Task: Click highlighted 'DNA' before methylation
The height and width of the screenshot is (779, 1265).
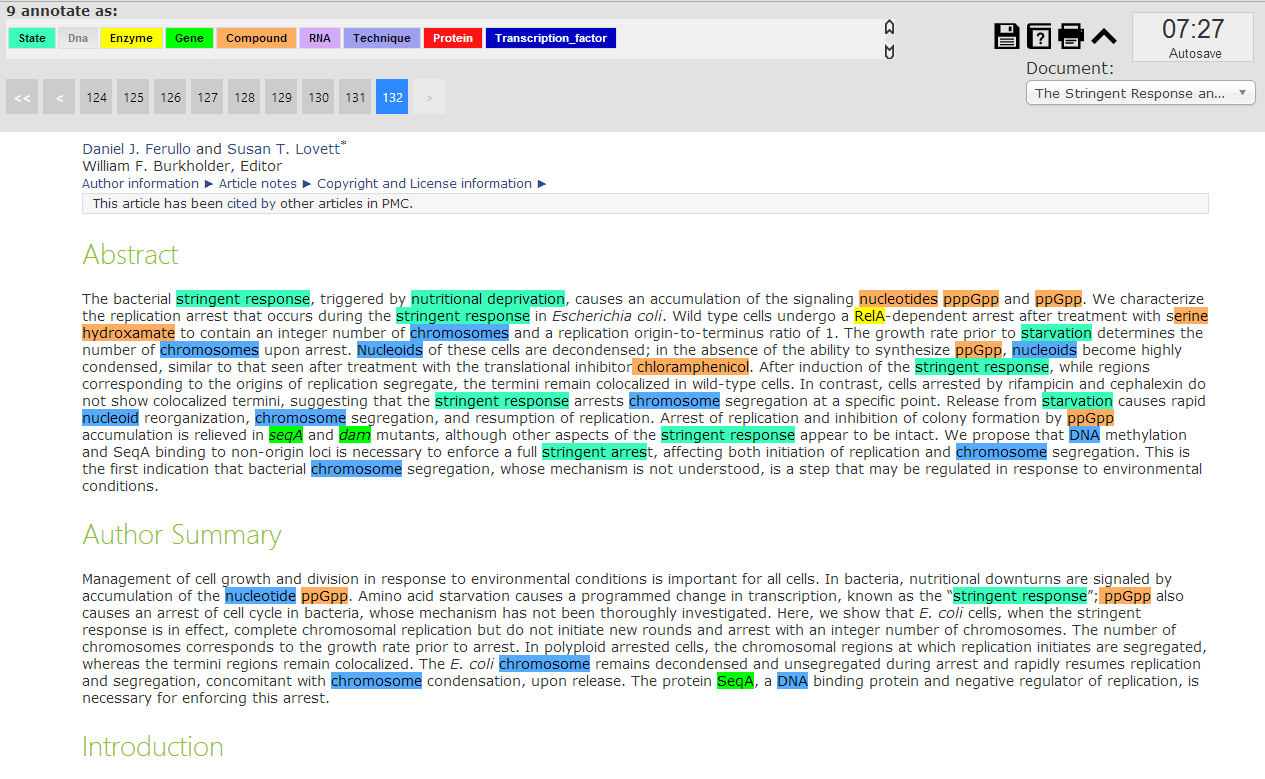Action: coord(1084,435)
